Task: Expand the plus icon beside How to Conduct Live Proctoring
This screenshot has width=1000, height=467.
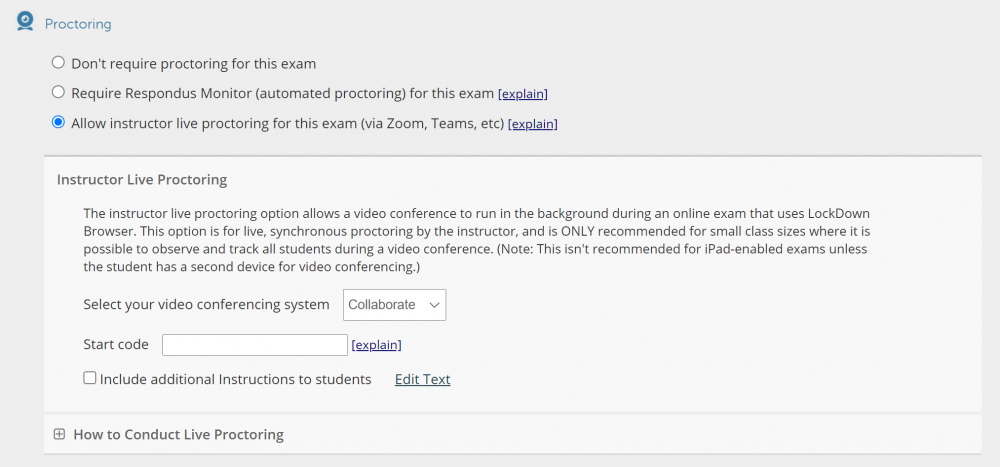Action: pyautogui.click(x=59, y=435)
